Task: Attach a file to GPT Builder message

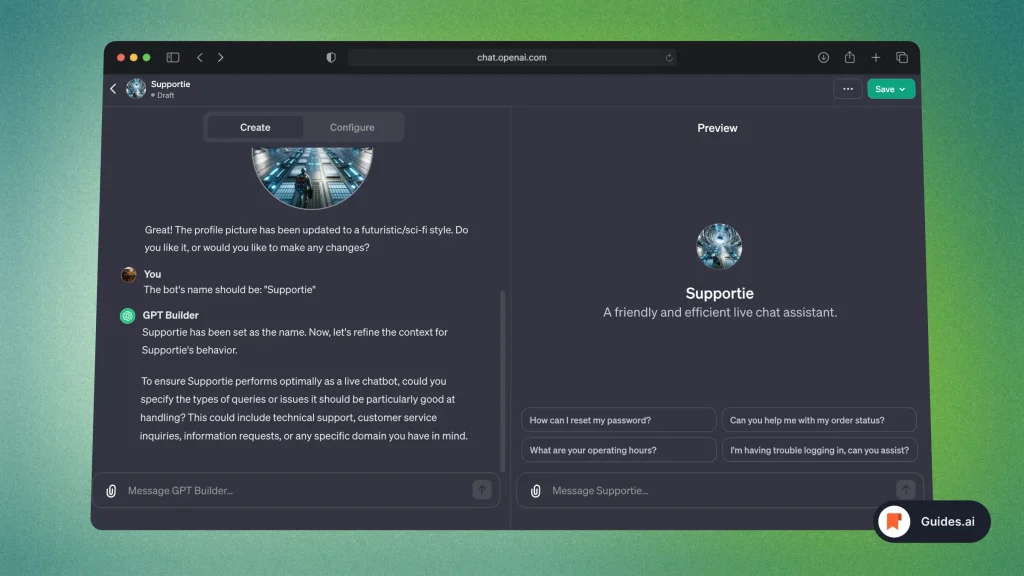Action: click(111, 490)
